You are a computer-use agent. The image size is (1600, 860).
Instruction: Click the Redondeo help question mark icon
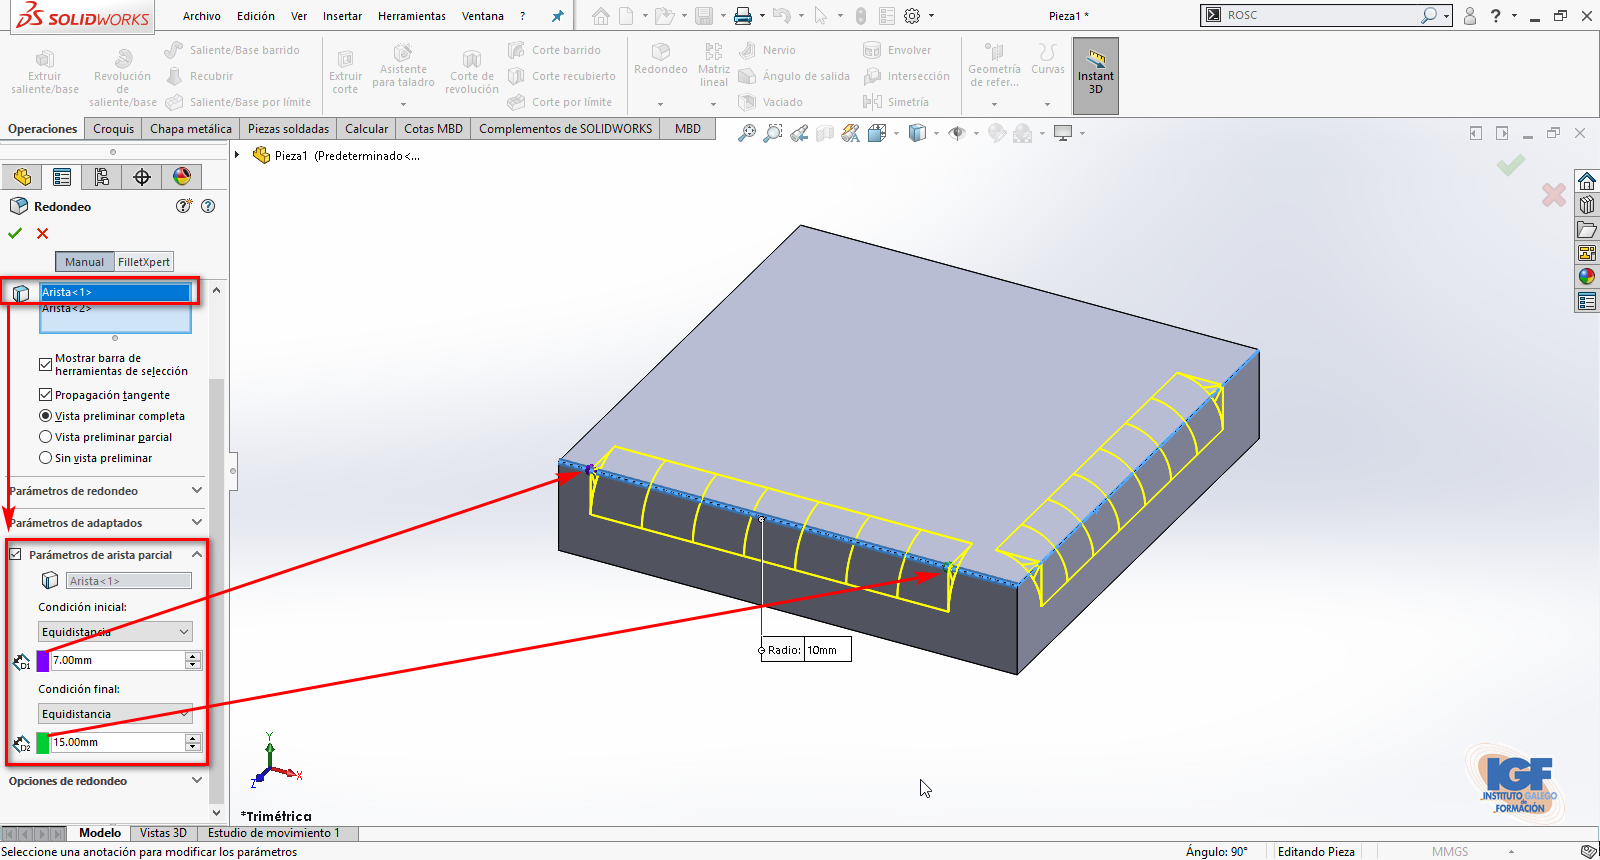(208, 206)
